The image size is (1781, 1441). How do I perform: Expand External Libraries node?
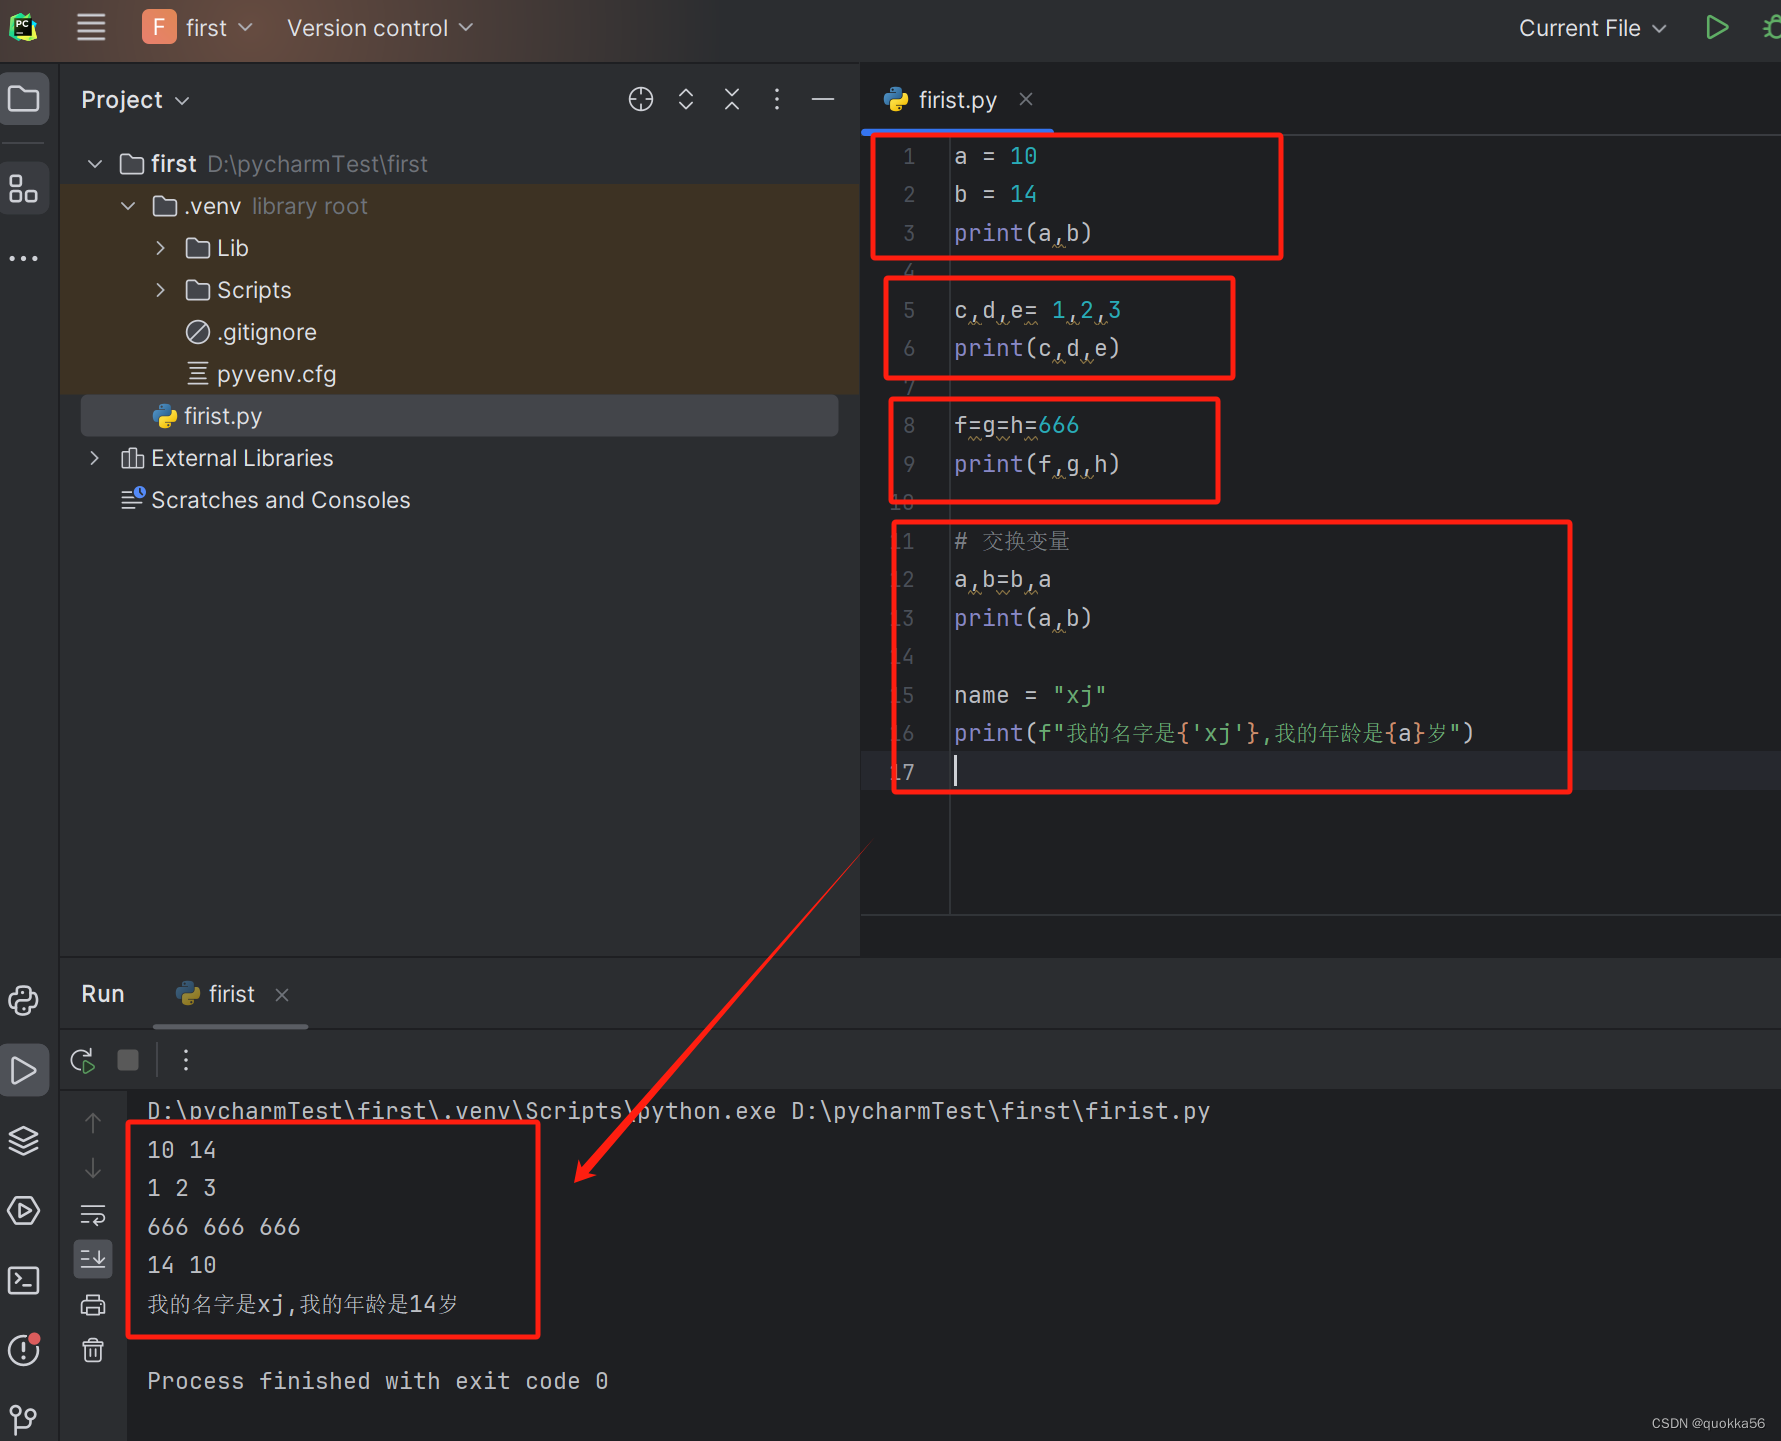[95, 458]
